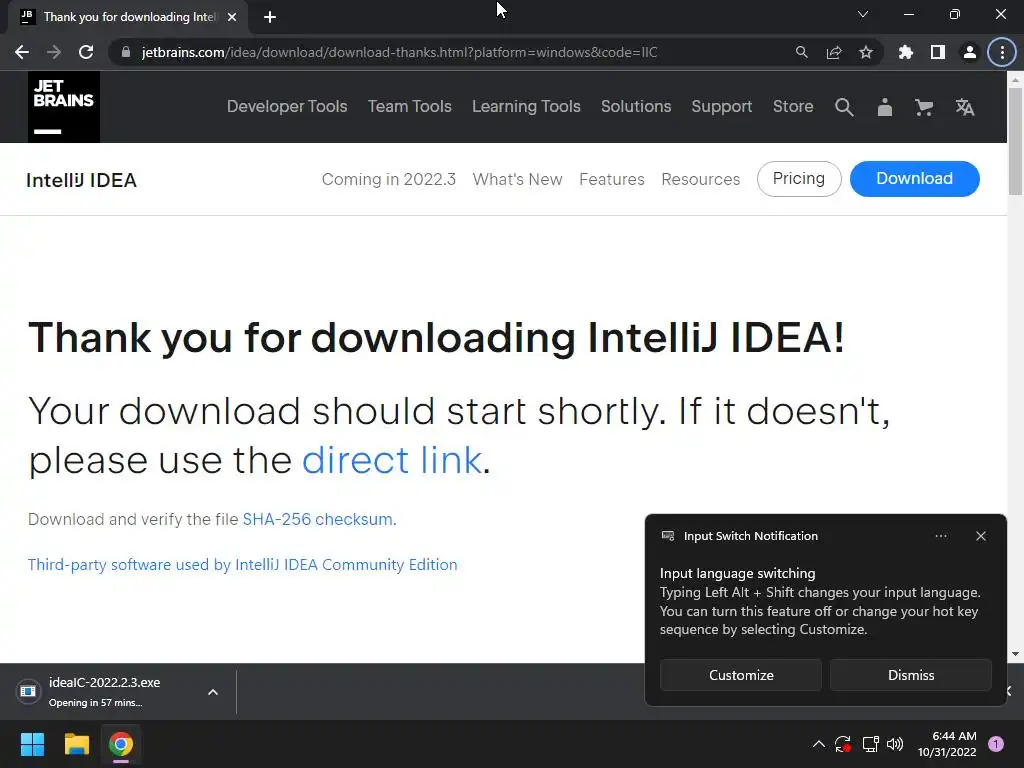The height and width of the screenshot is (768, 1024).
Task: Show hidden system tray icons
Action: coord(818,744)
